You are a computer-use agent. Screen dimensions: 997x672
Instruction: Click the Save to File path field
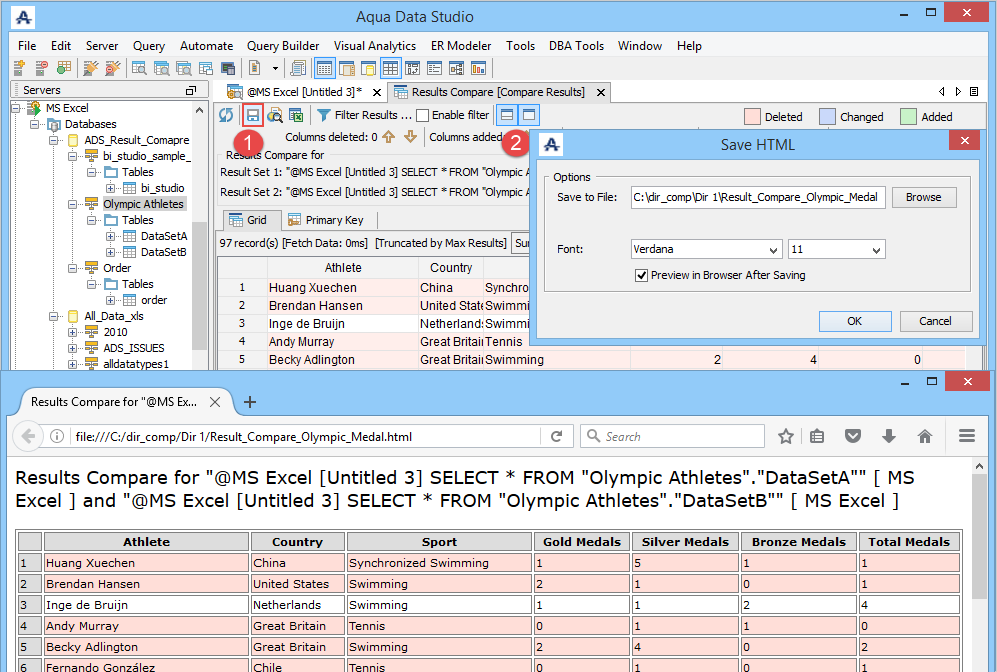(757, 197)
